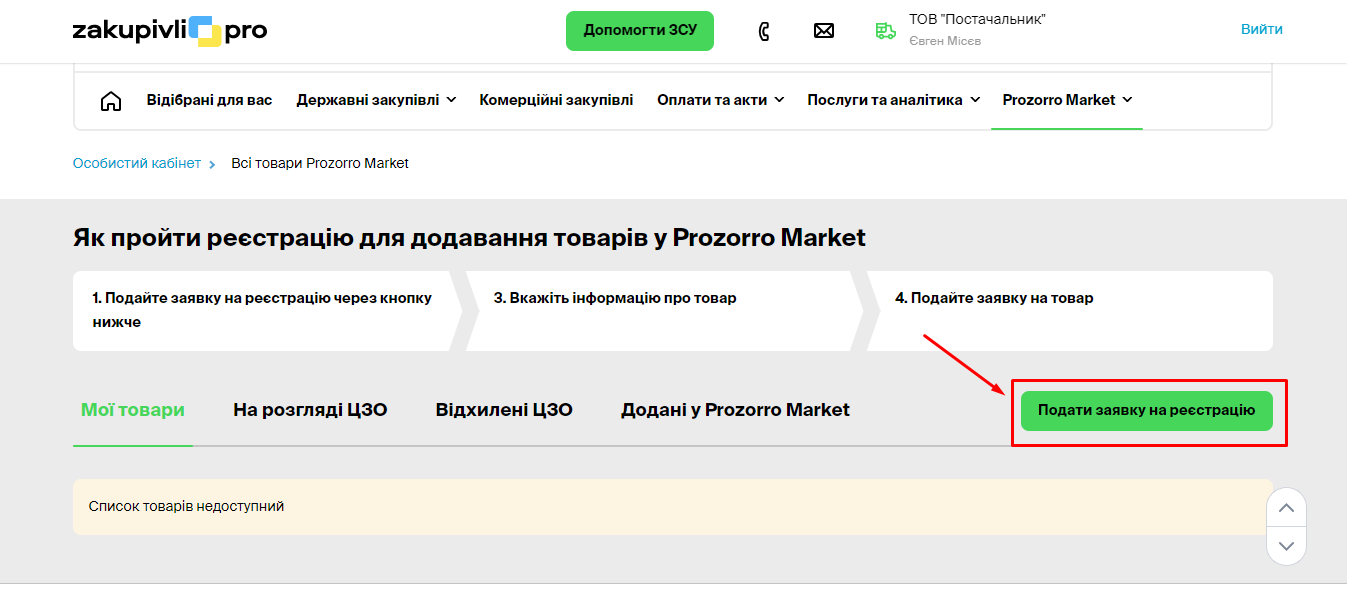Select the Комерційні закупівлі menu item
Viewport: 1347px width, 603px height.
(556, 99)
